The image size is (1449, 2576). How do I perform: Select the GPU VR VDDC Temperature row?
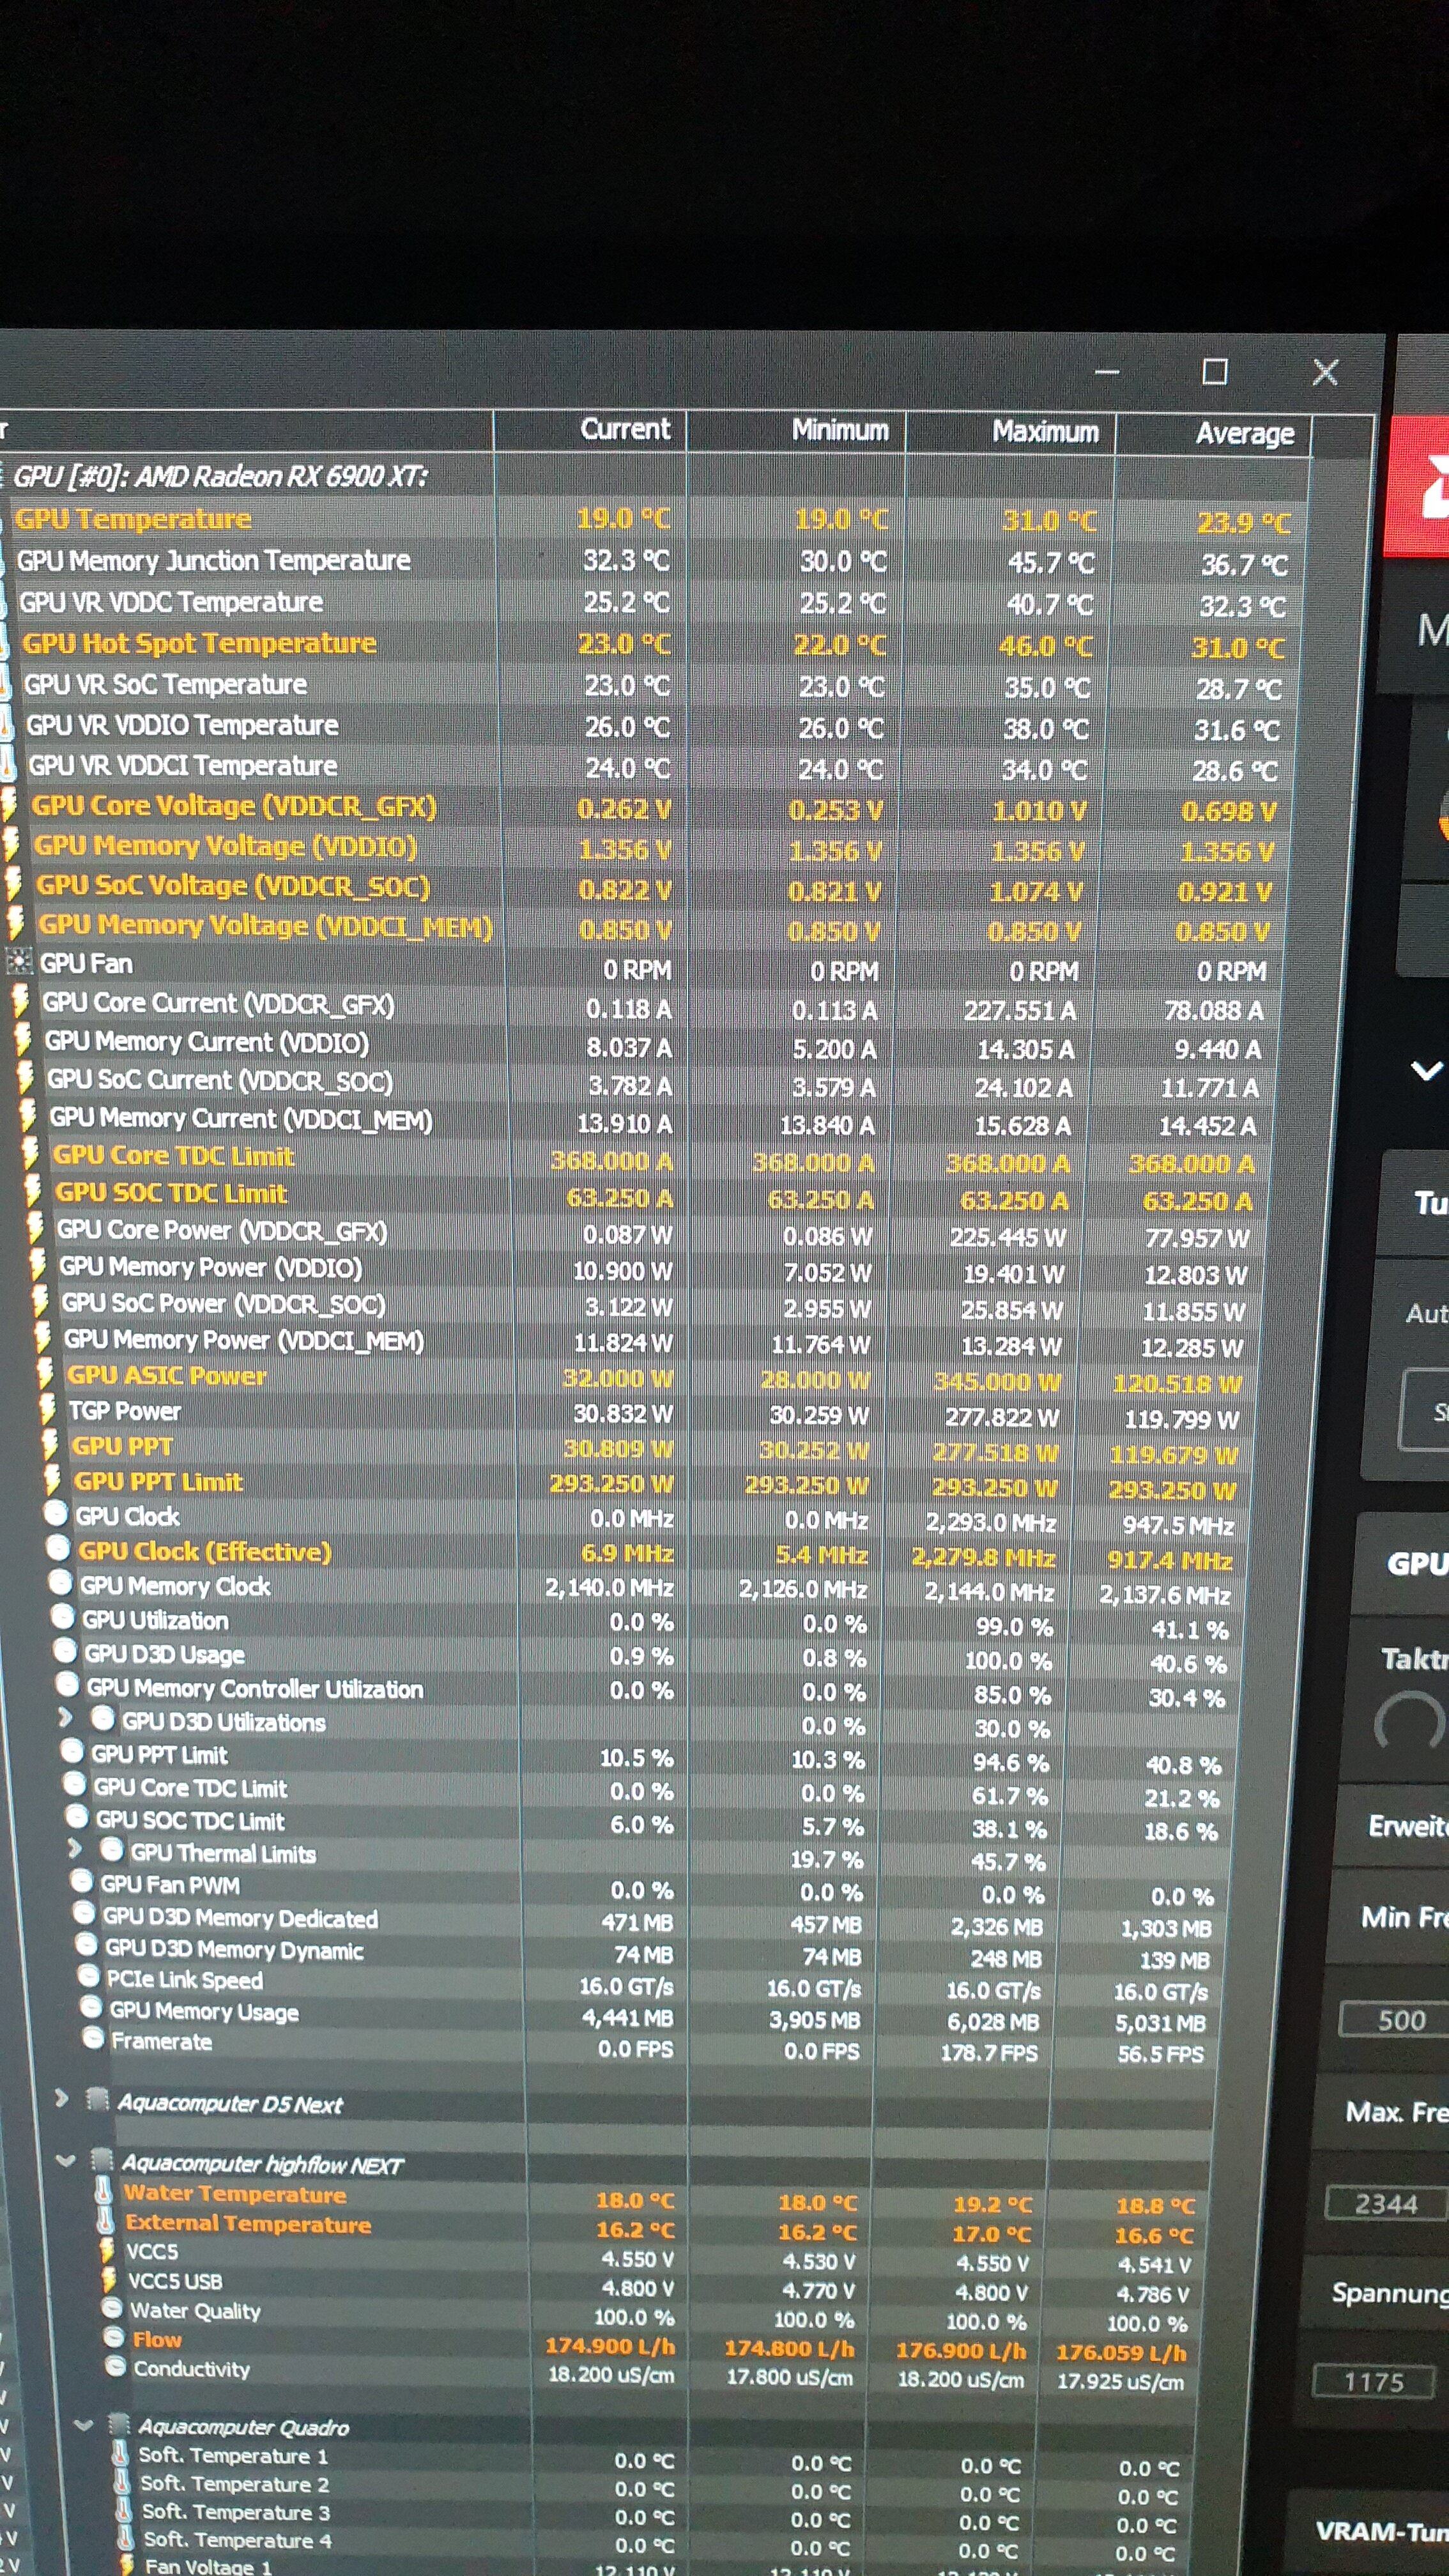pos(655,603)
